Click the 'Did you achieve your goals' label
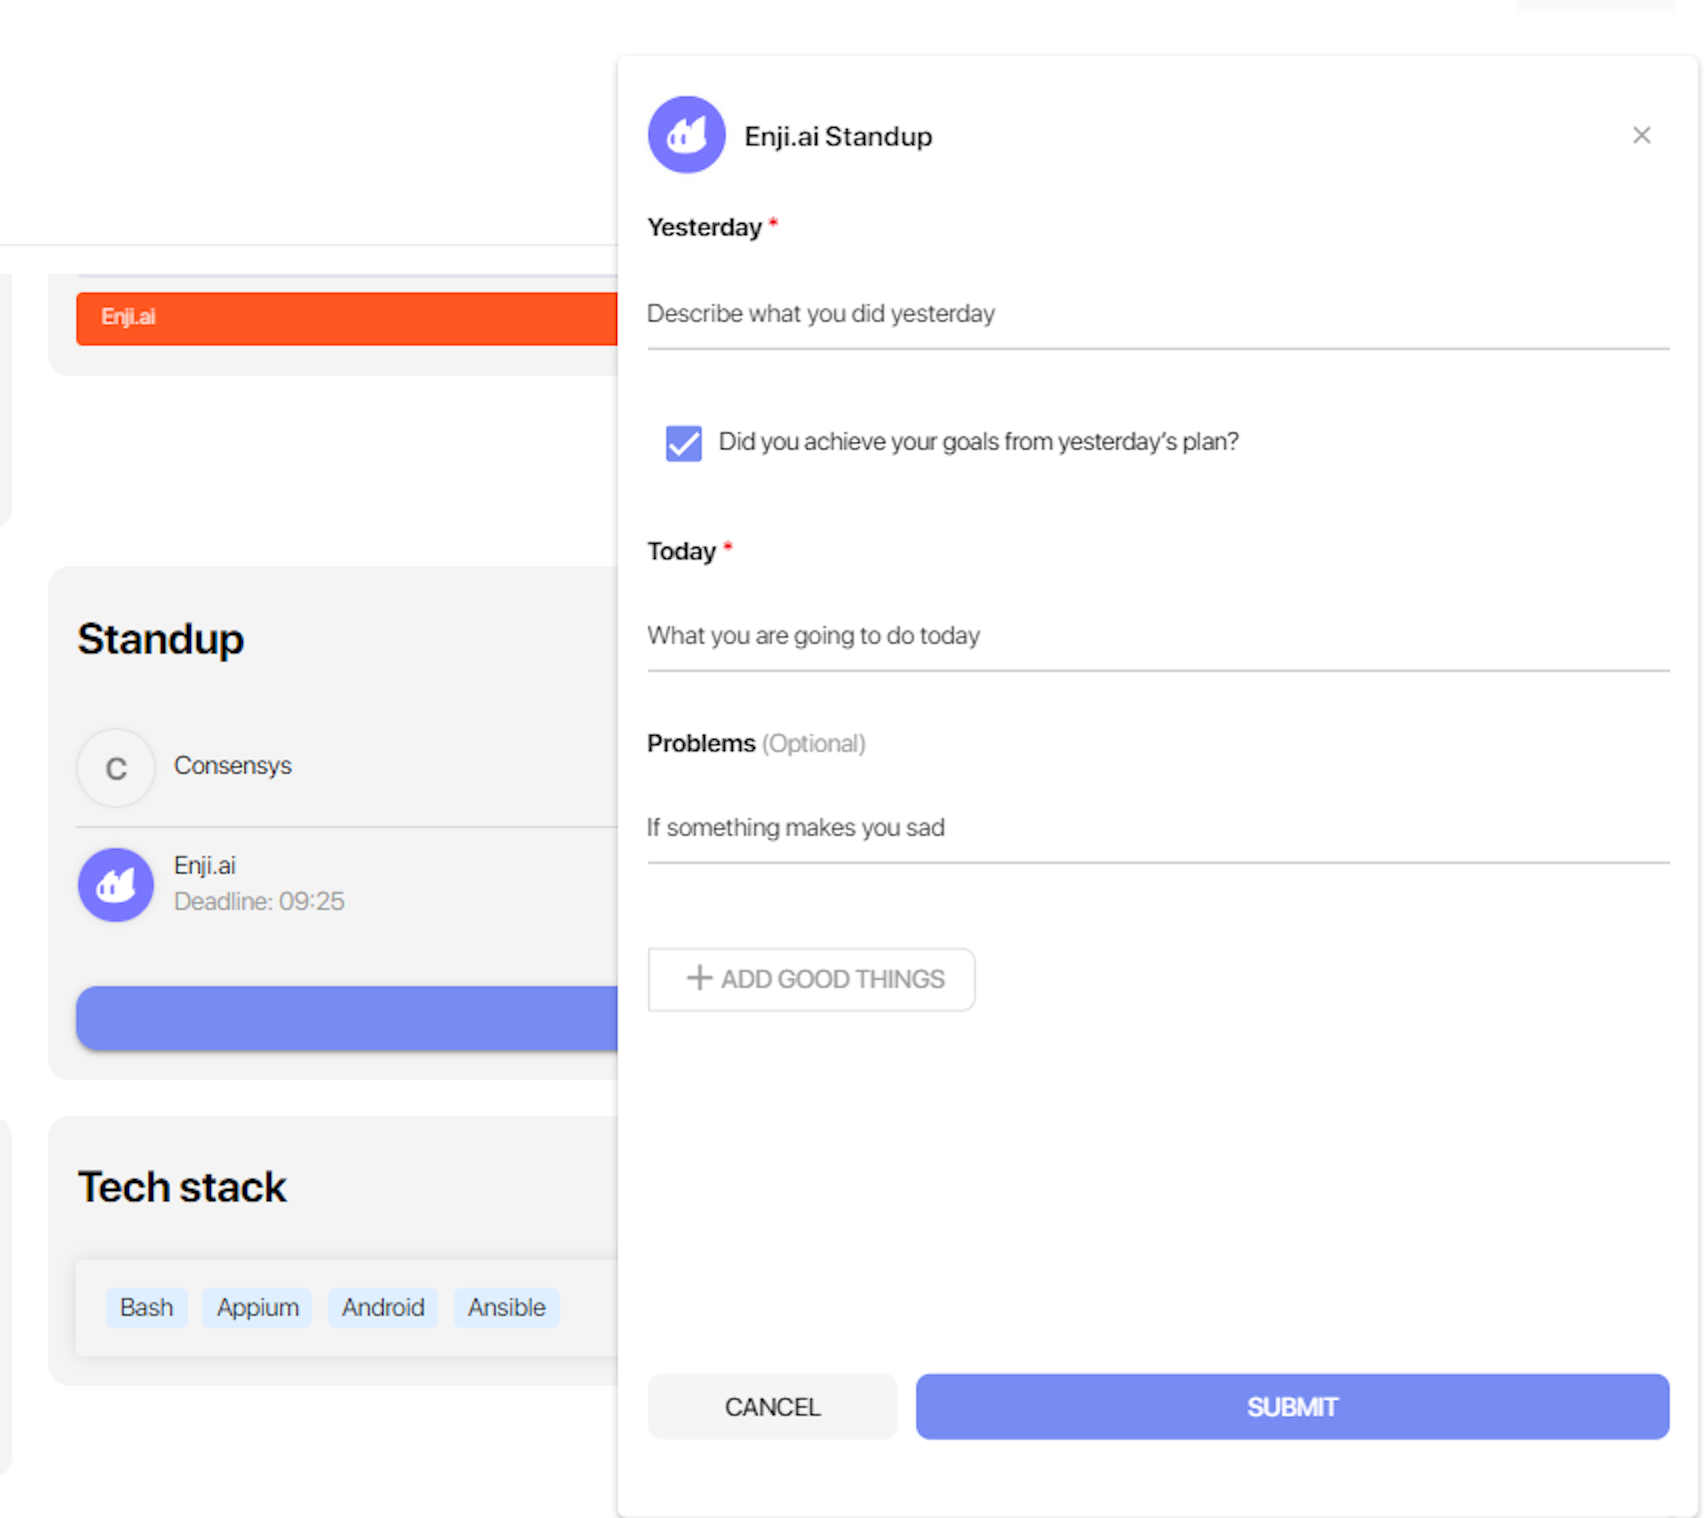Screen dimensions: 1704x1518 tap(979, 442)
